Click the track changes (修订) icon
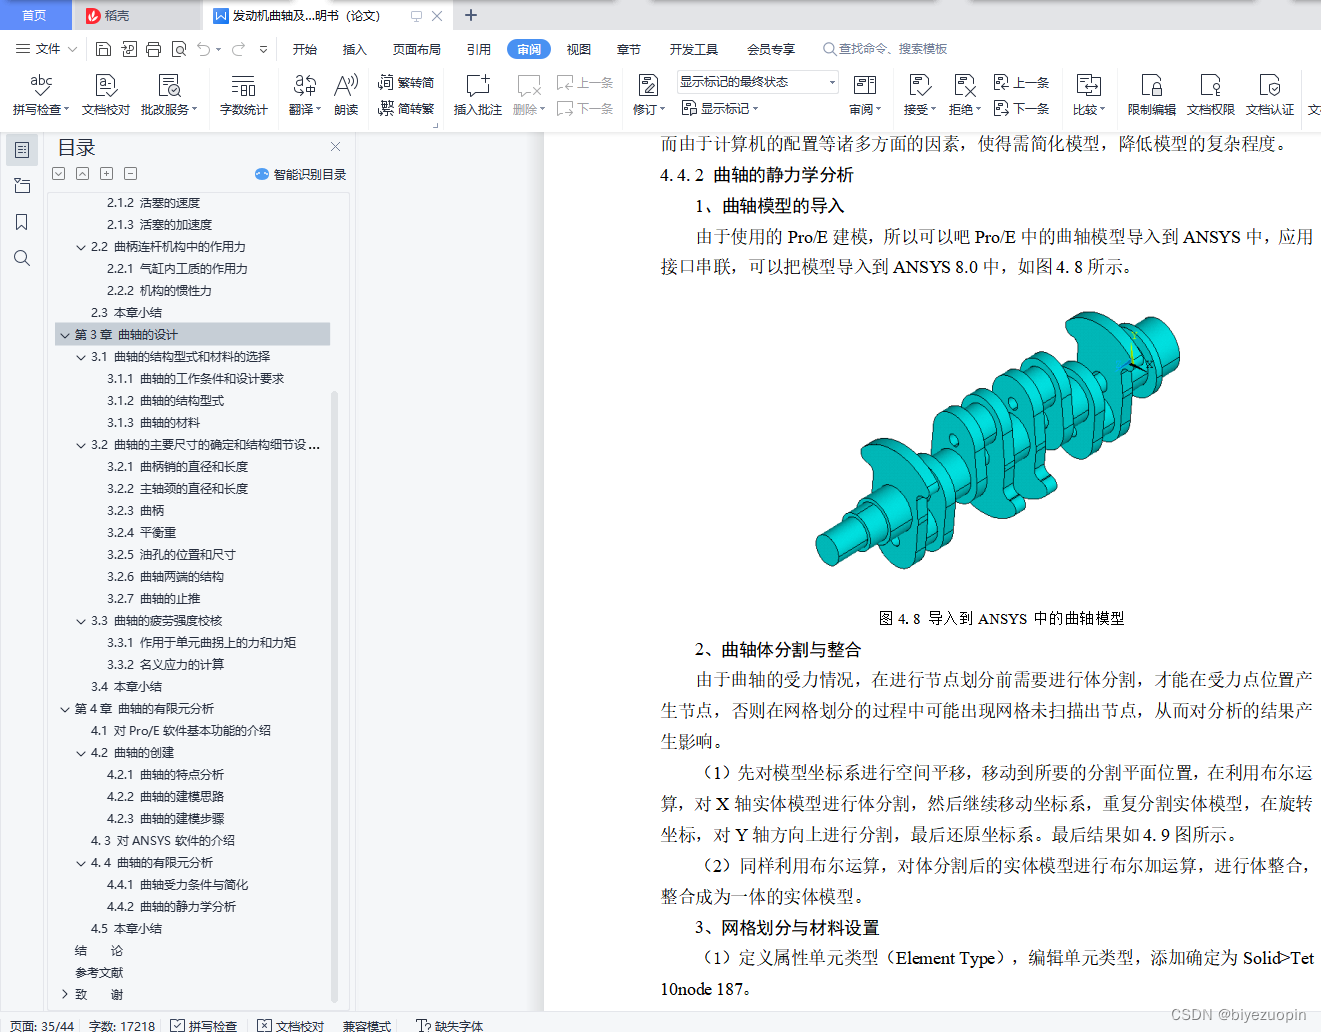 pyautogui.click(x=648, y=86)
